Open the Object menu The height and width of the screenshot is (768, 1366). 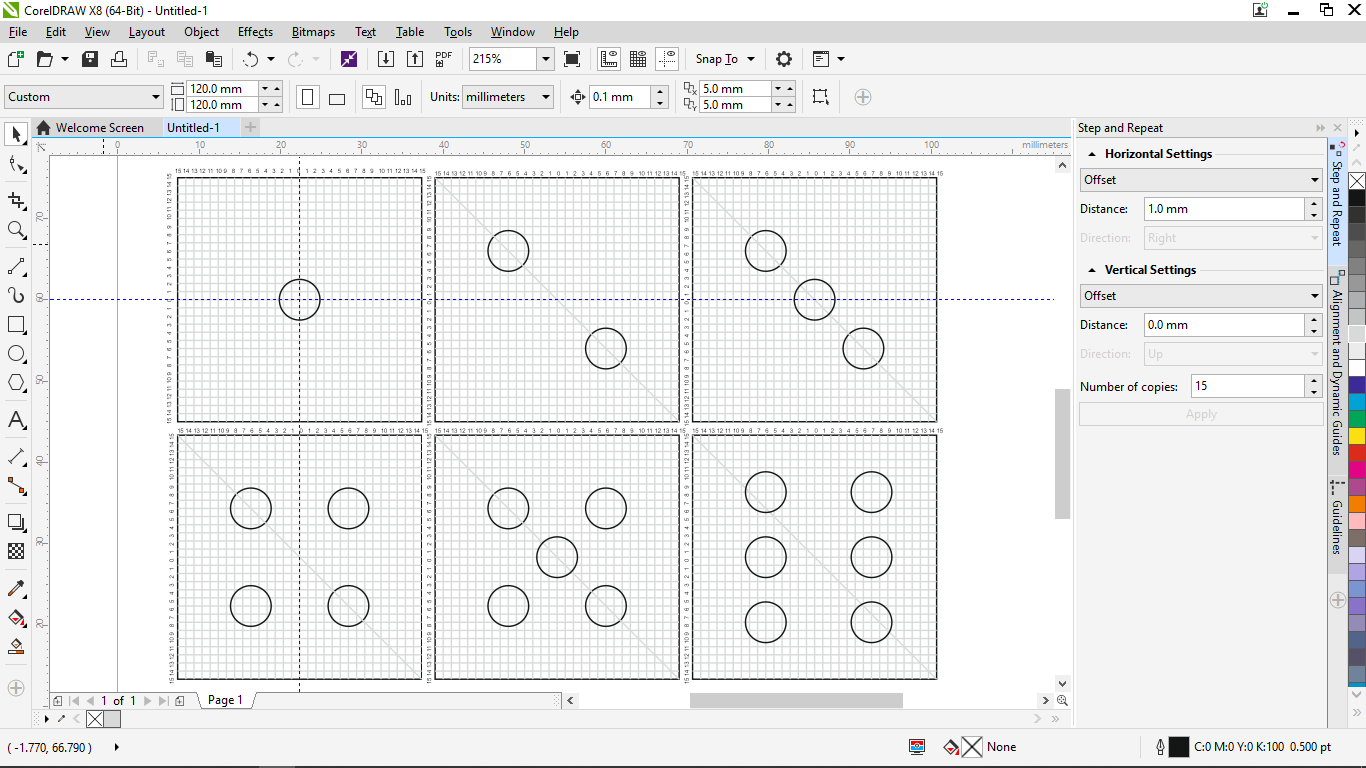[202, 32]
